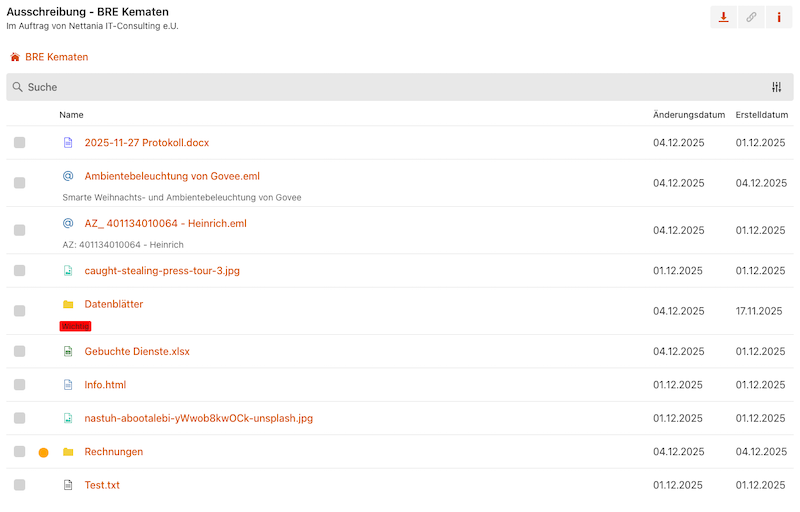
Task: Click the Datenblätter folder icon
Action: click(x=68, y=304)
